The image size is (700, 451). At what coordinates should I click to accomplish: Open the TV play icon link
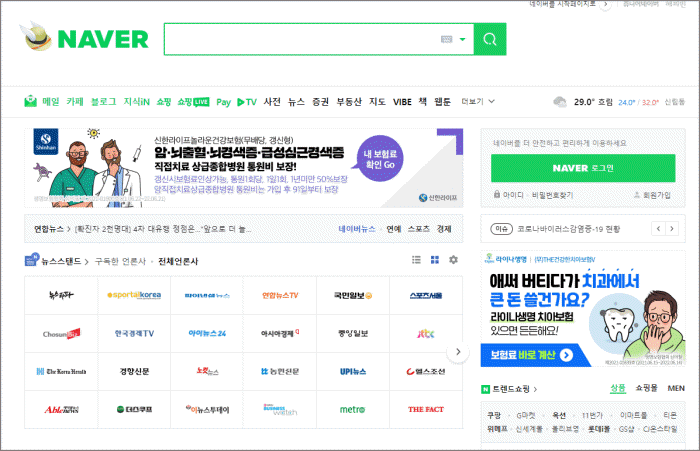246,102
